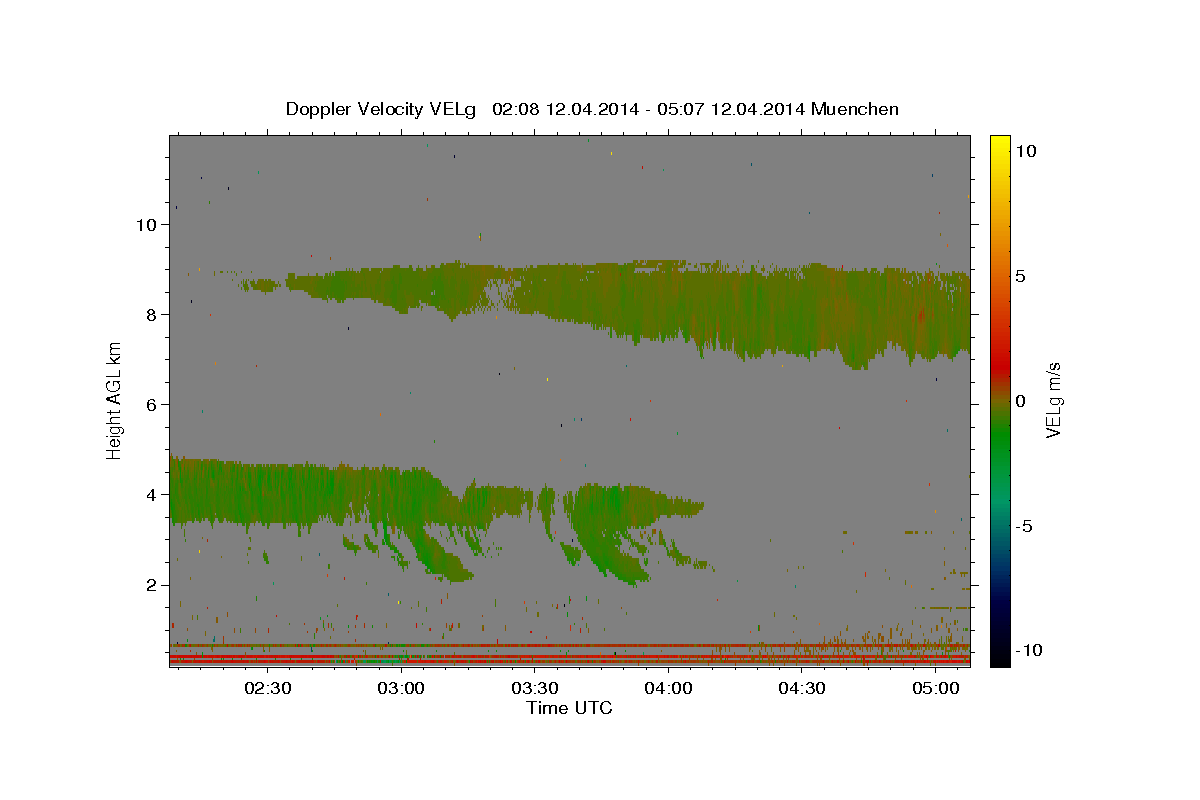The width and height of the screenshot is (1200, 800).
Task: Click the black bottom of the colorbar
Action: tap(1000, 655)
